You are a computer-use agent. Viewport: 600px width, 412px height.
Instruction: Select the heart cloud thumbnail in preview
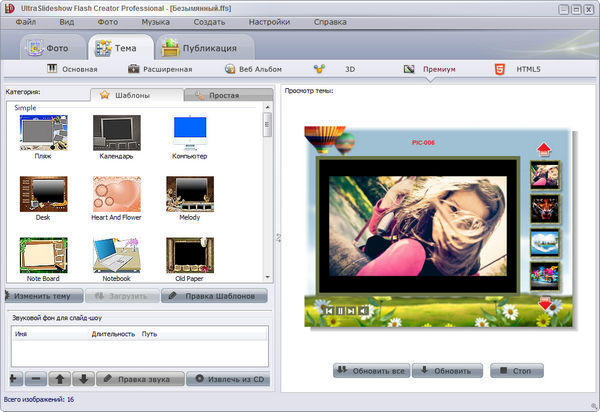pos(545,243)
